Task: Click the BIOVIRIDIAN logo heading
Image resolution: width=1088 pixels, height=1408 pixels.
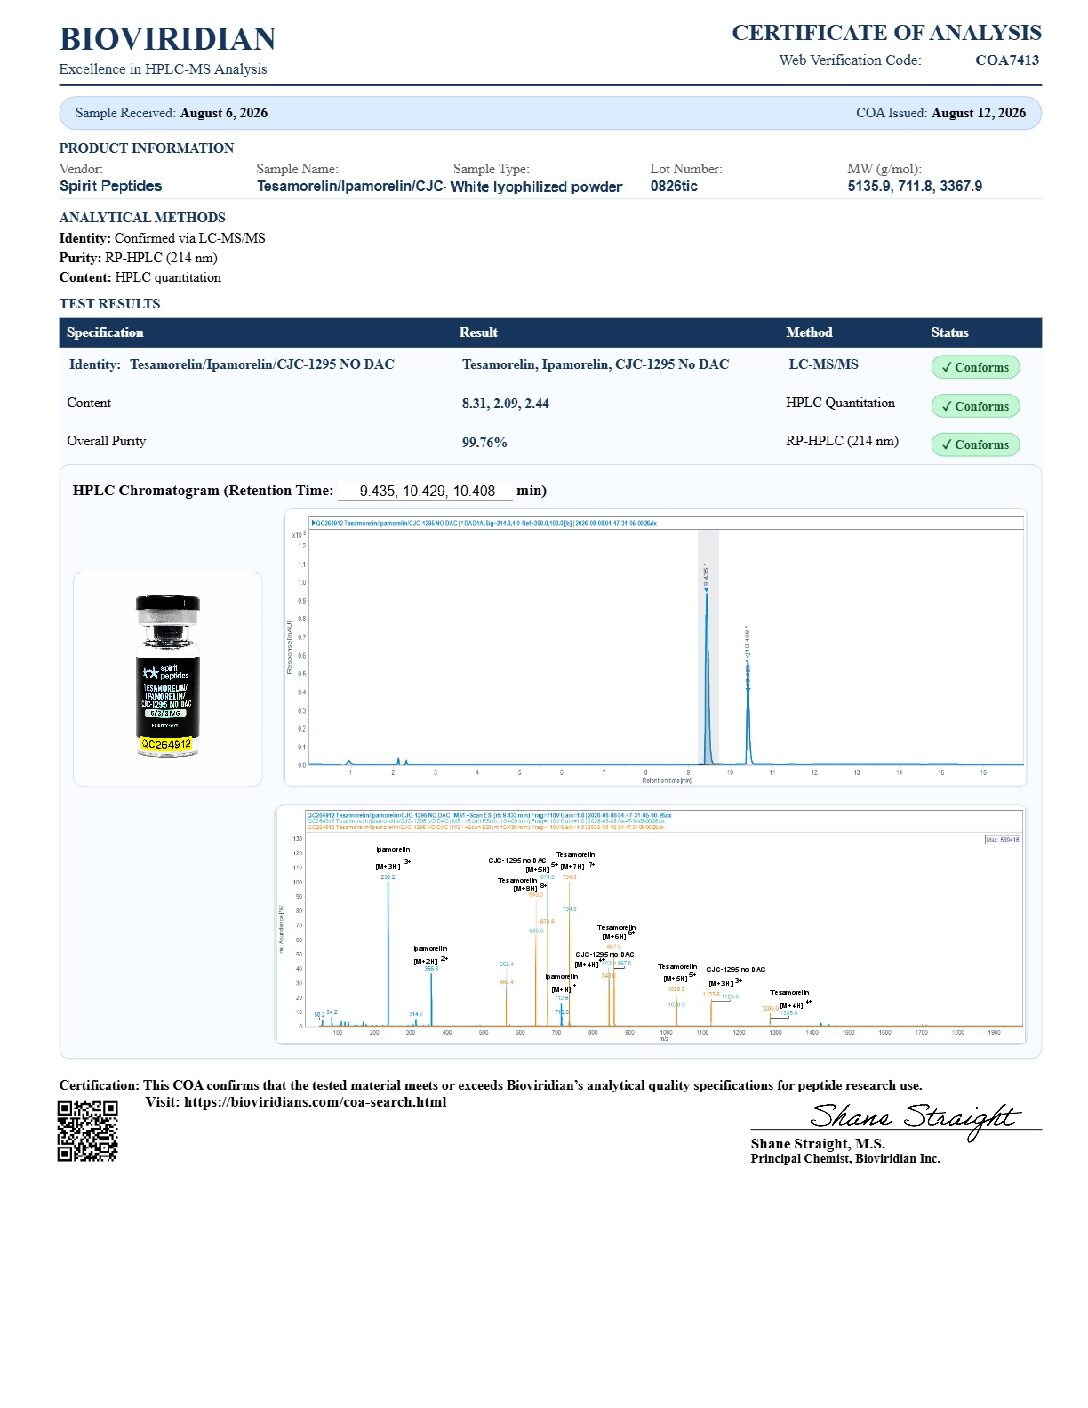Action: (x=168, y=39)
